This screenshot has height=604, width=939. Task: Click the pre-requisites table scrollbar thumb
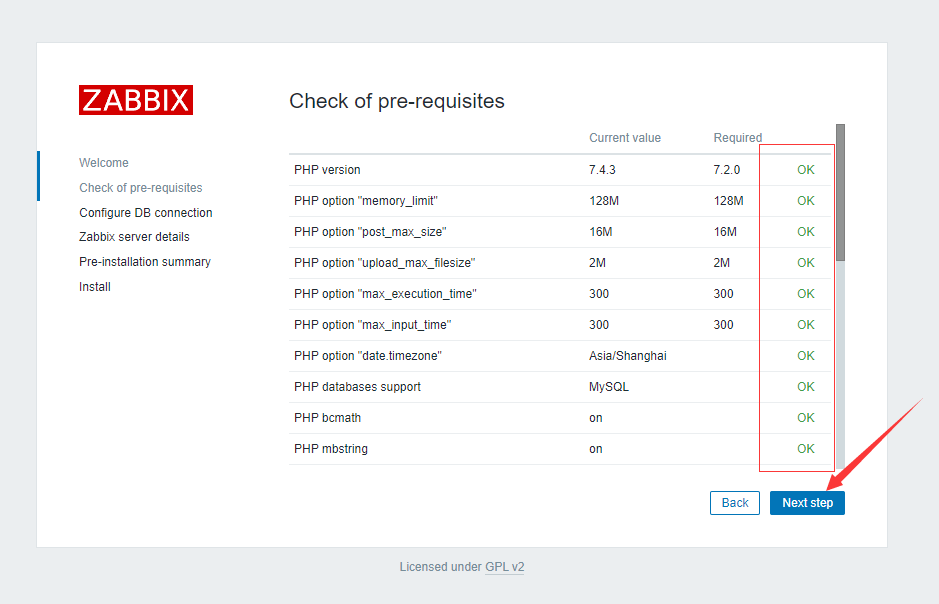pos(840,192)
